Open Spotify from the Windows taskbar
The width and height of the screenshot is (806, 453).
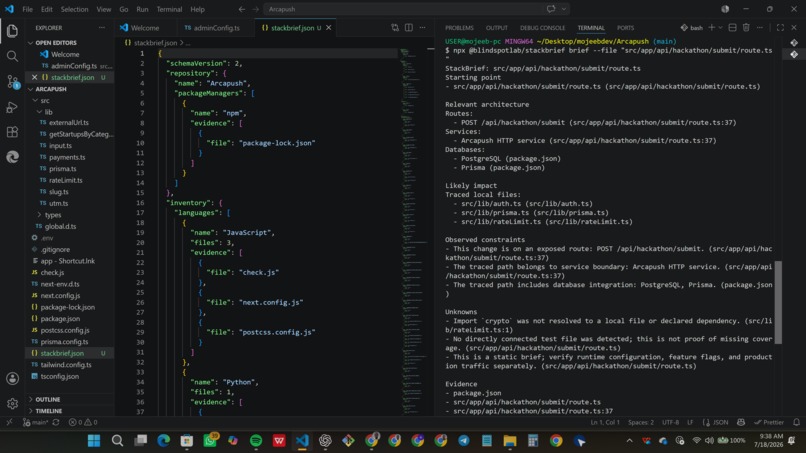pos(255,441)
